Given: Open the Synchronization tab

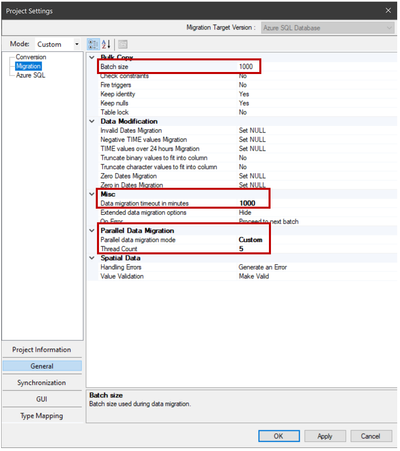Looking at the screenshot, I should [x=42, y=383].
